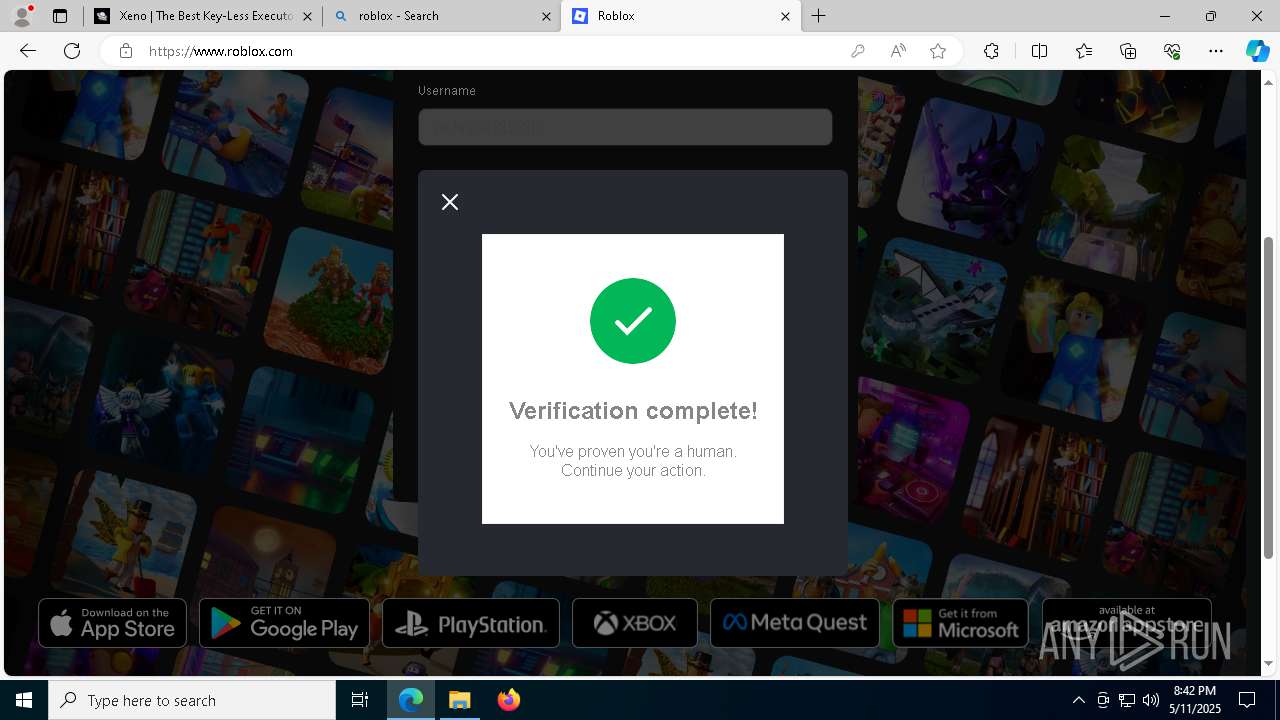Screen dimensions: 1280x720
Task: Open the notification center
Action: tap(1247, 700)
